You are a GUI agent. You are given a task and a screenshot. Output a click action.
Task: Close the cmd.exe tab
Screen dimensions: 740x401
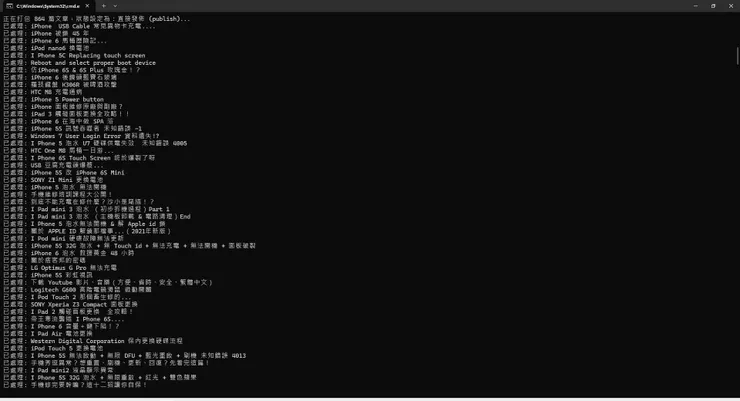coord(87,6)
